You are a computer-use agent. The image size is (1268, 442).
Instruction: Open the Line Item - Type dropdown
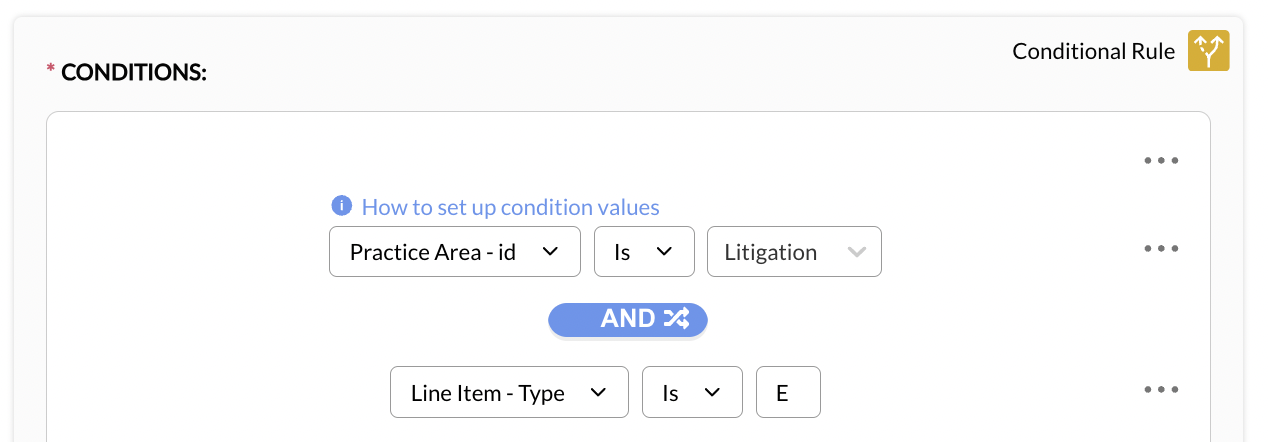coord(508,393)
